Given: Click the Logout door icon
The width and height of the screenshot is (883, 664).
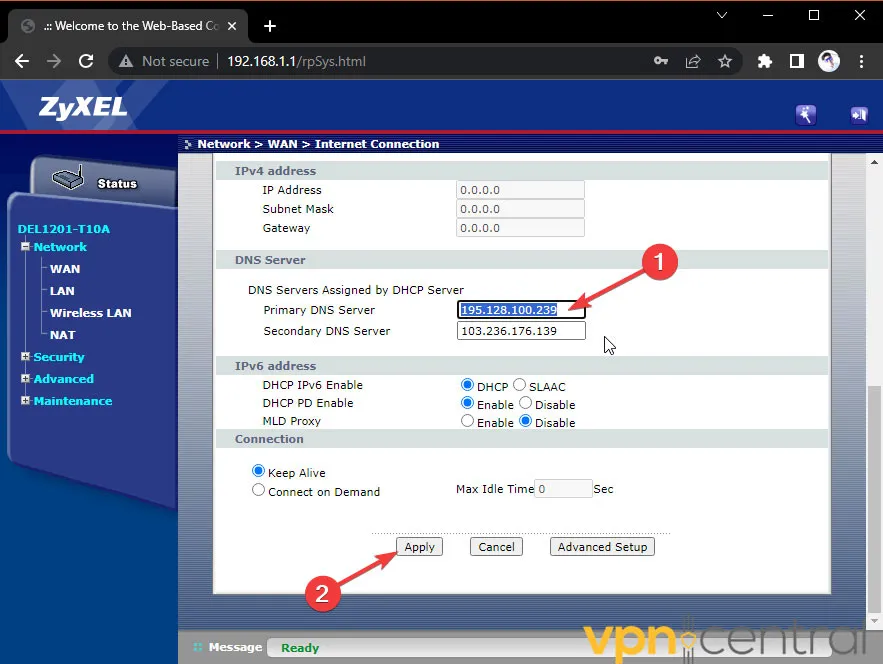Looking at the screenshot, I should tap(859, 115).
